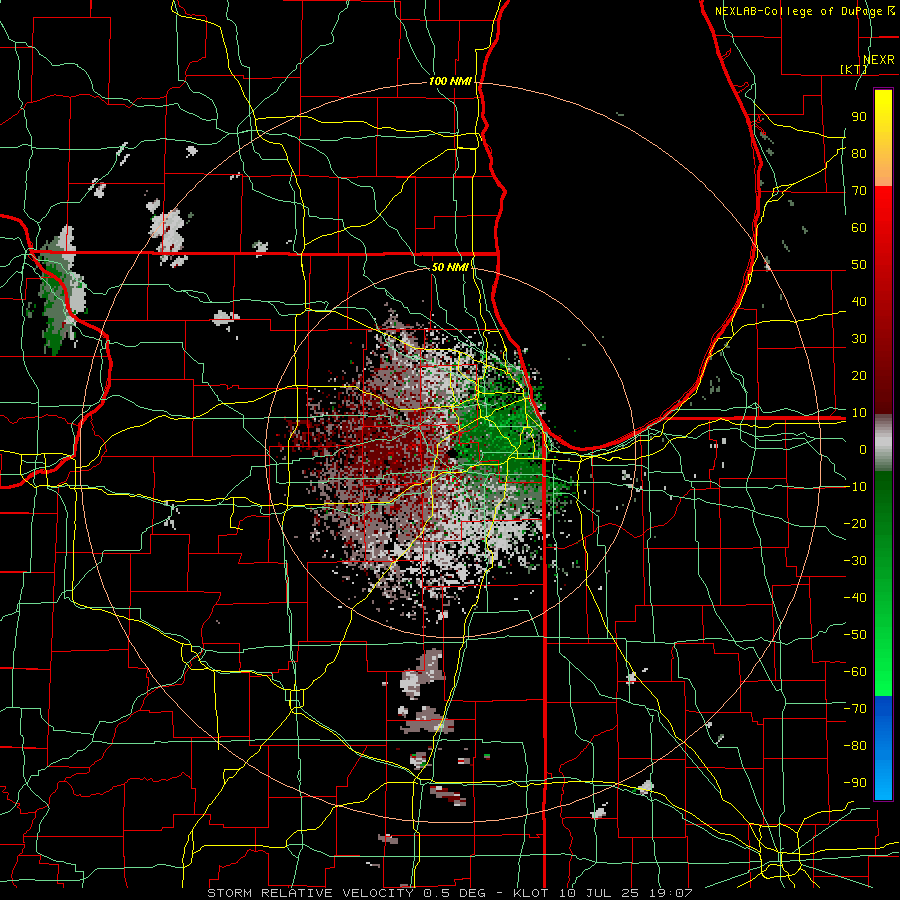
Task: Click the 30 value on velocity scale
Action: [859, 339]
